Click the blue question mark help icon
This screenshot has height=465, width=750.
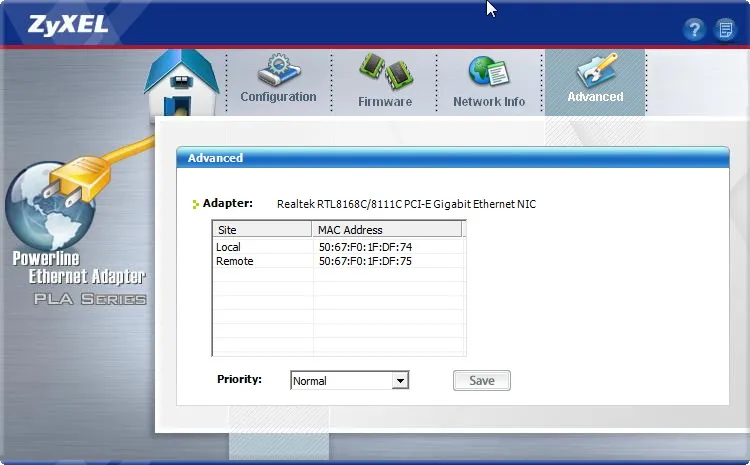click(x=694, y=29)
